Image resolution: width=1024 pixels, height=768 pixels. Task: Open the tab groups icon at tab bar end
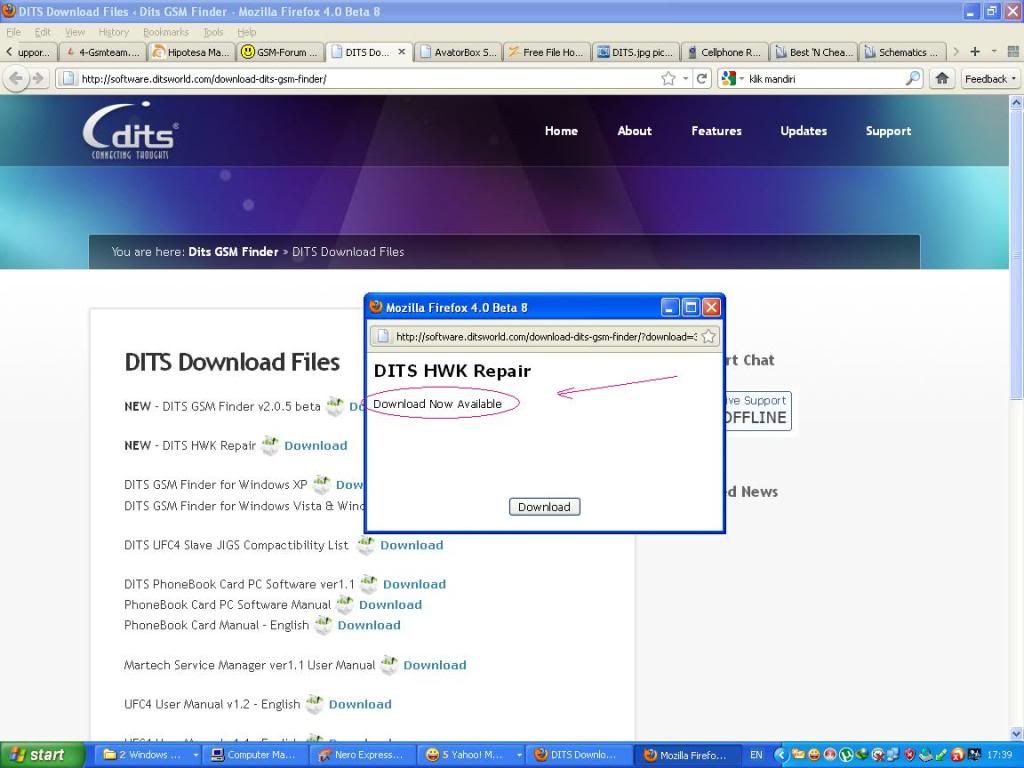click(1014, 52)
